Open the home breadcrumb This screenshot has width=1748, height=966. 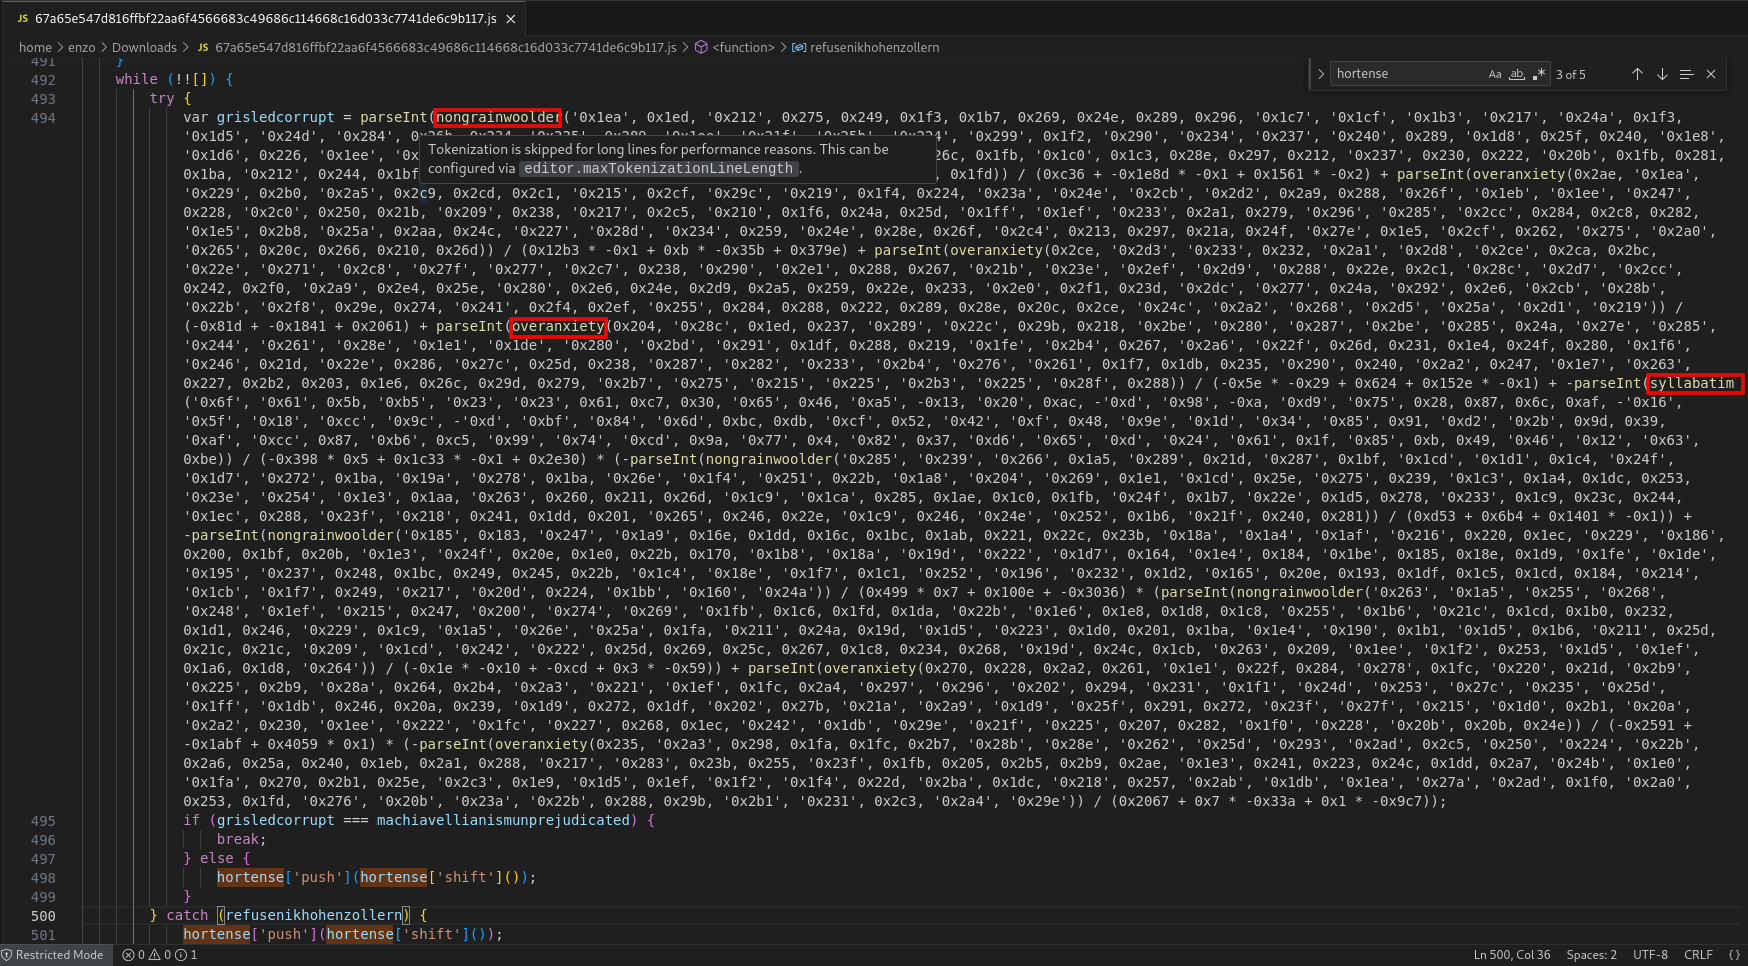(35, 47)
